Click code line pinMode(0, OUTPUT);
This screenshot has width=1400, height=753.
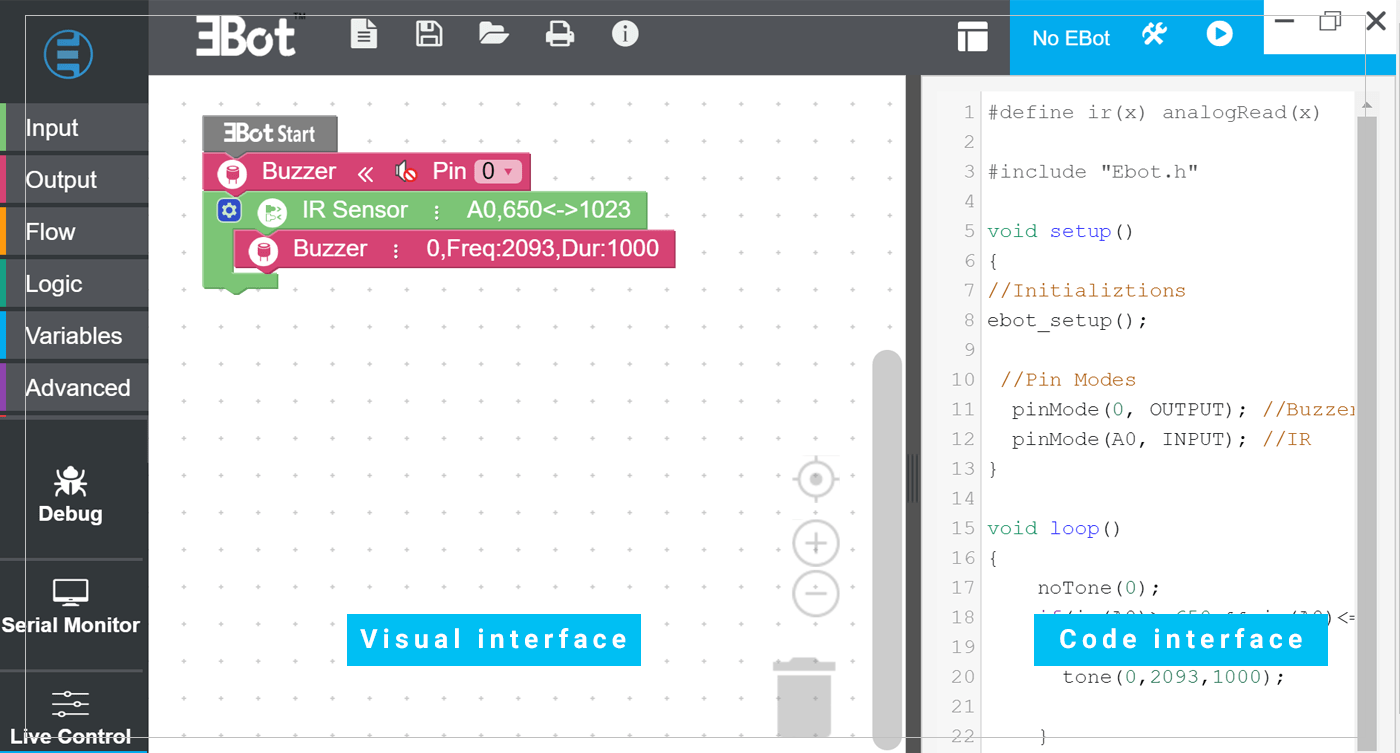tap(1130, 409)
